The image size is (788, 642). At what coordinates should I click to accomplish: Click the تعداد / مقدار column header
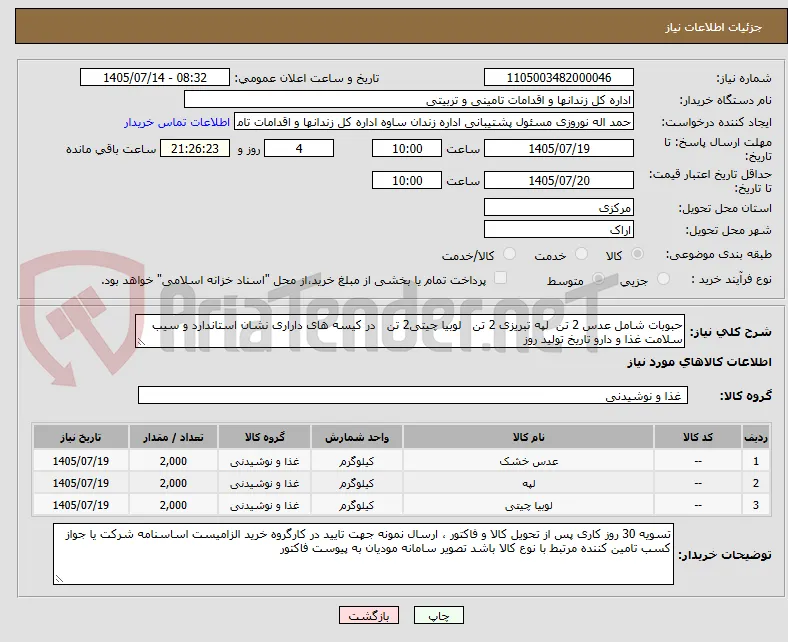[173, 437]
